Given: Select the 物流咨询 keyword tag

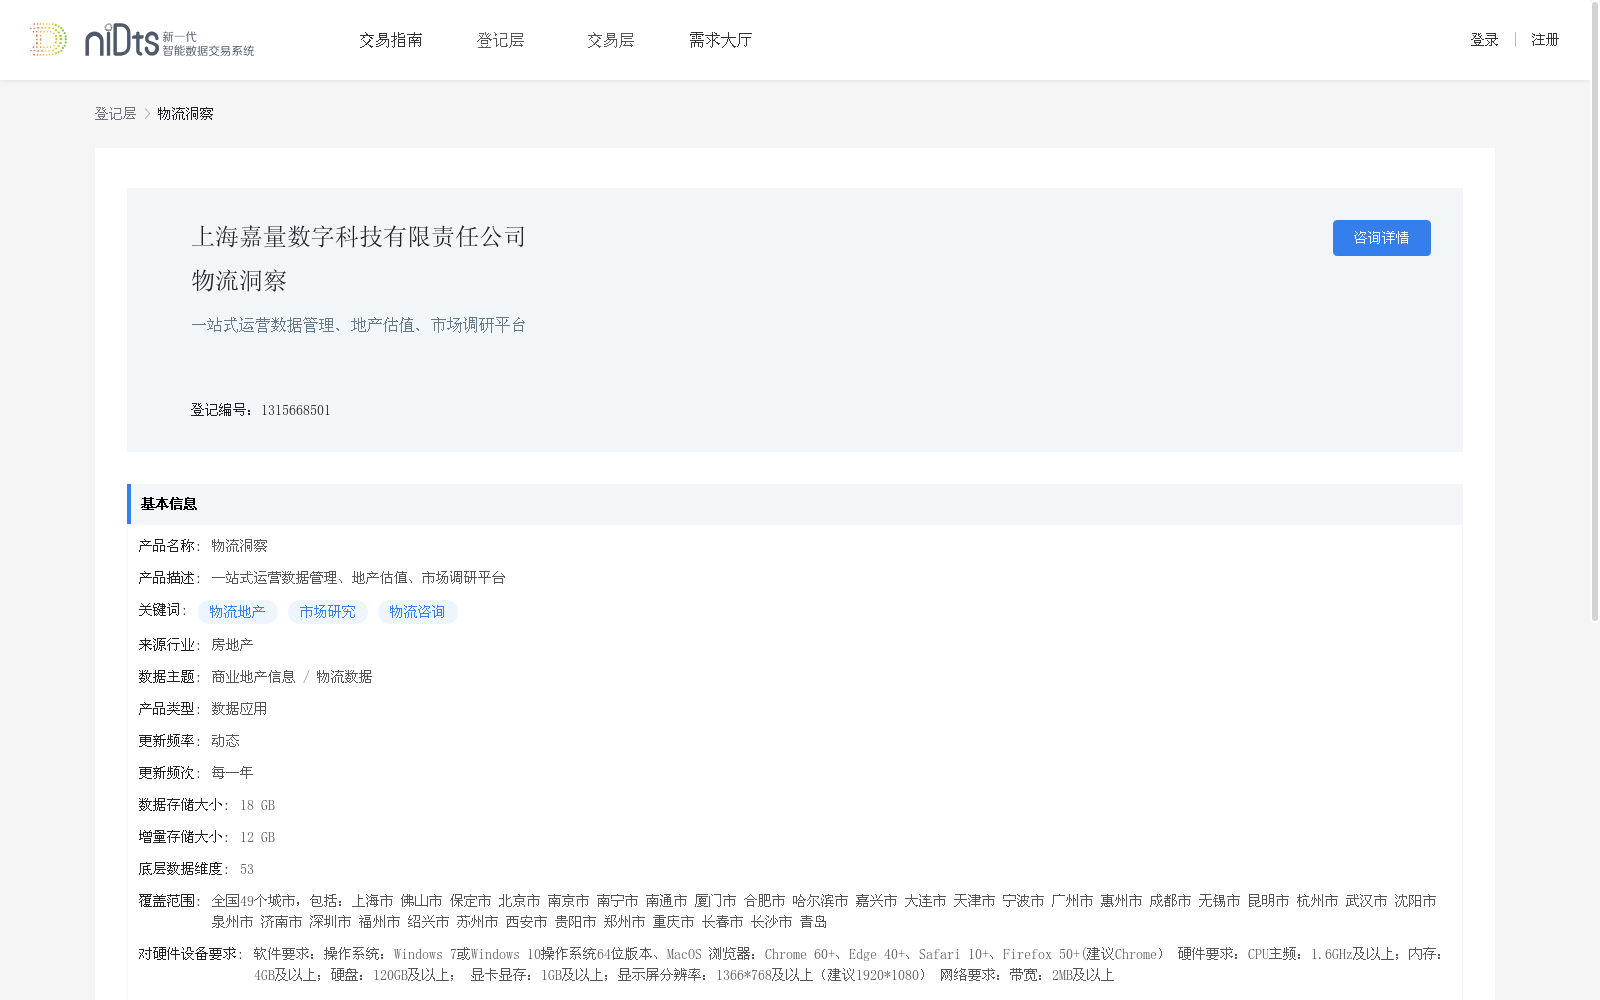Looking at the screenshot, I should pyautogui.click(x=417, y=612).
